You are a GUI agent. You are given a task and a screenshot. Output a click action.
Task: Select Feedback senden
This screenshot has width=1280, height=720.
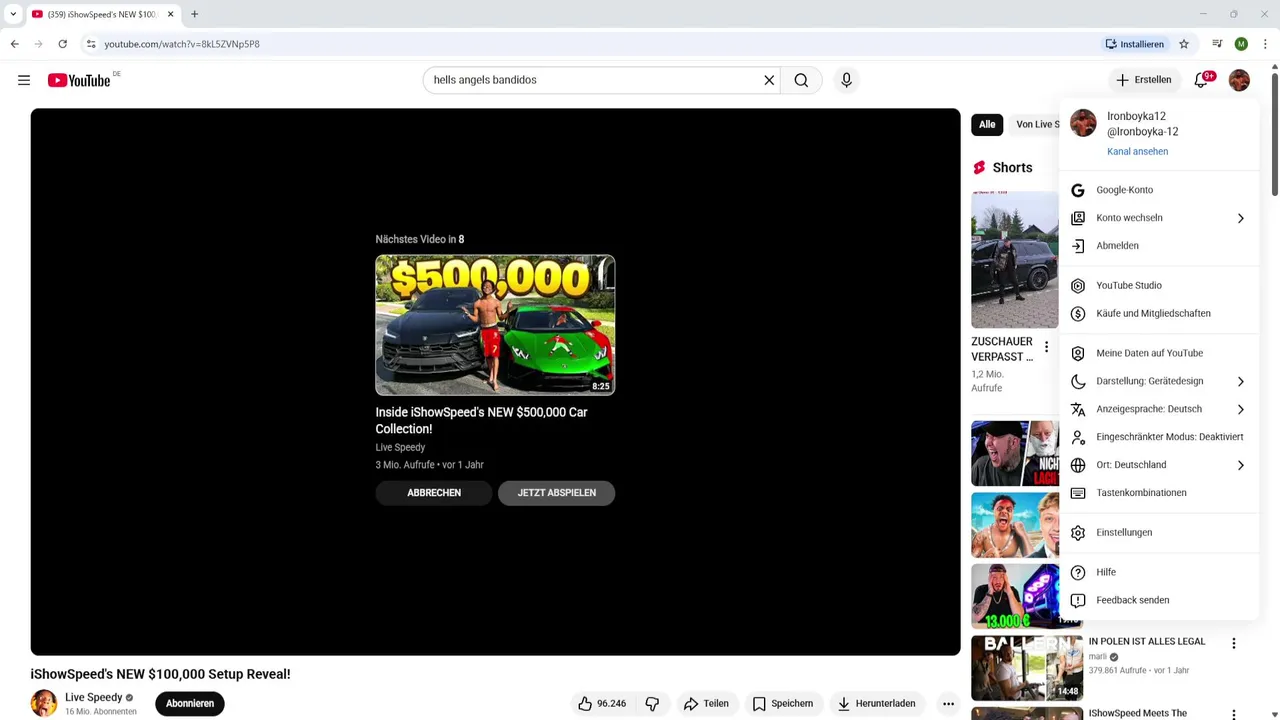point(1159,600)
